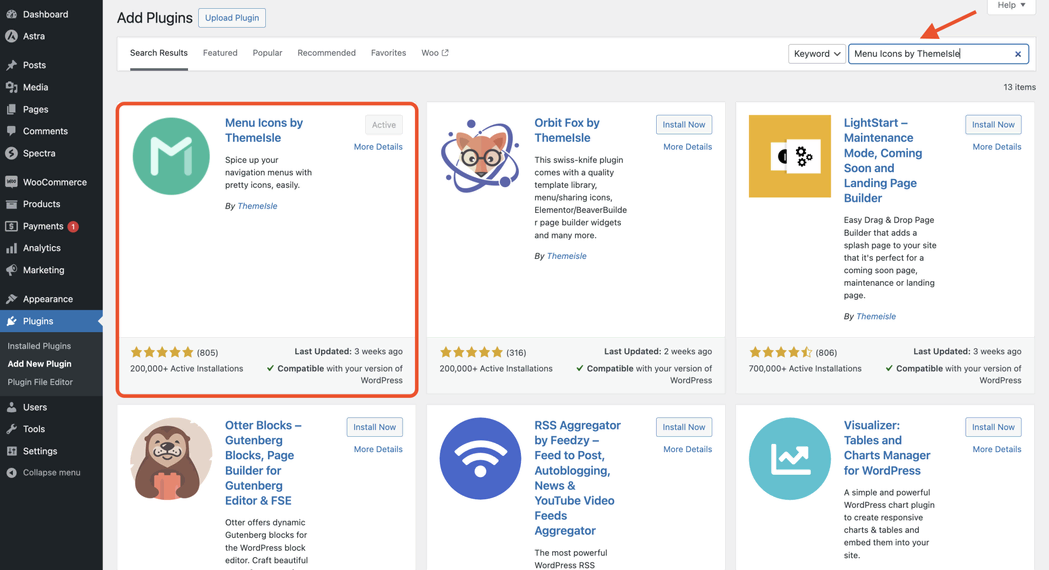Click the LightStart plugin yellow icon
Image resolution: width=1049 pixels, height=570 pixels.
click(x=789, y=156)
